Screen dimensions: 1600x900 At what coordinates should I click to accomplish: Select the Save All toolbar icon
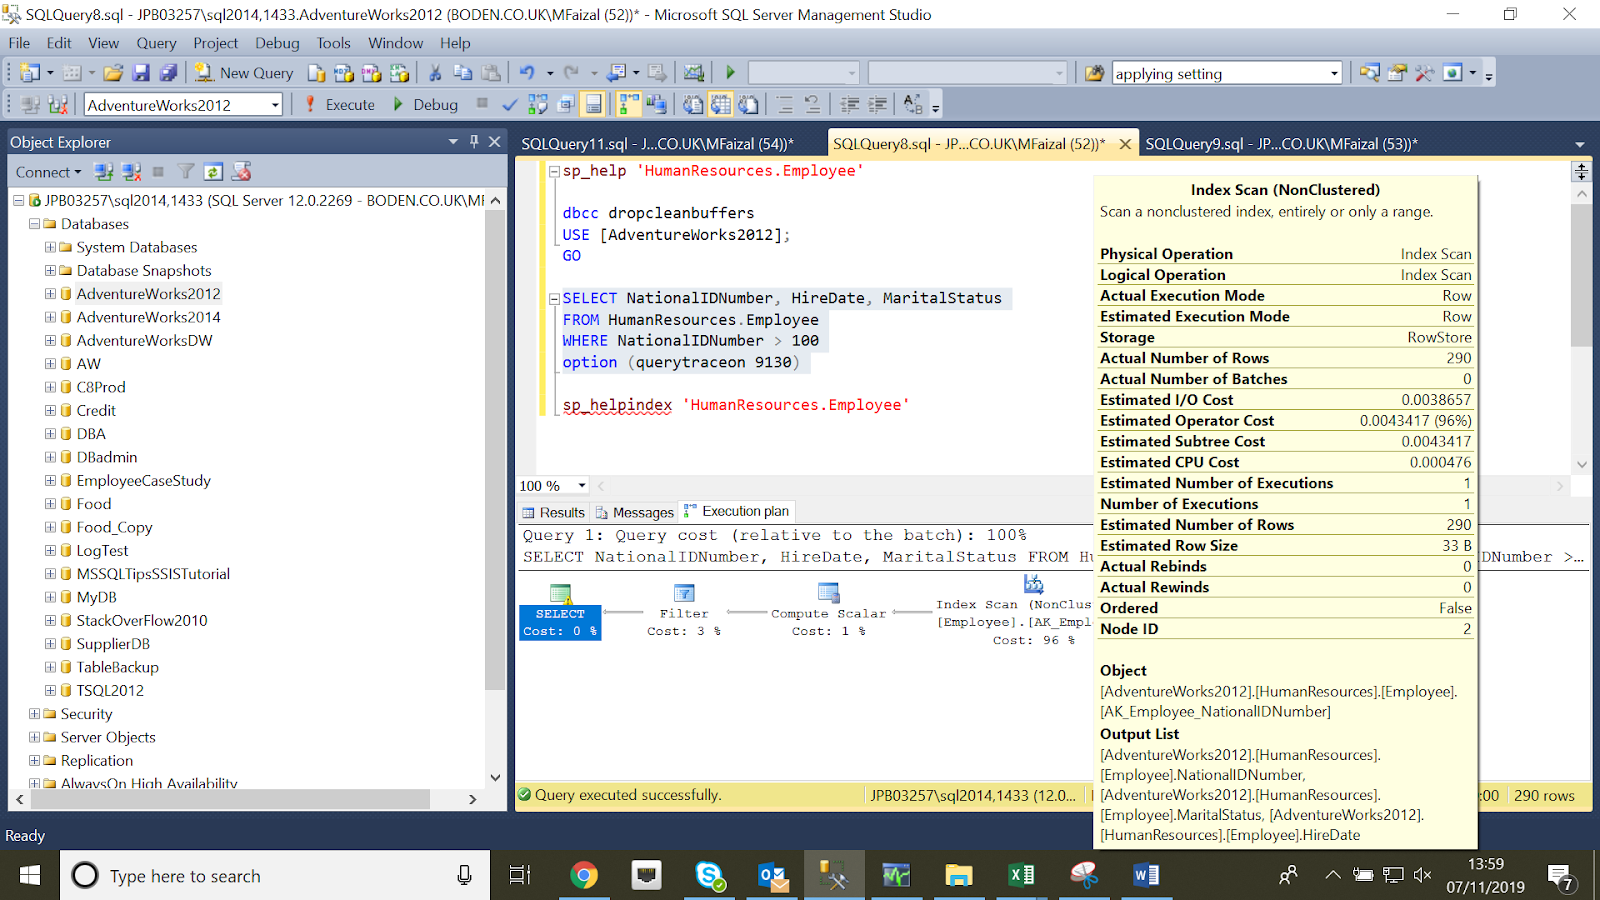point(170,73)
